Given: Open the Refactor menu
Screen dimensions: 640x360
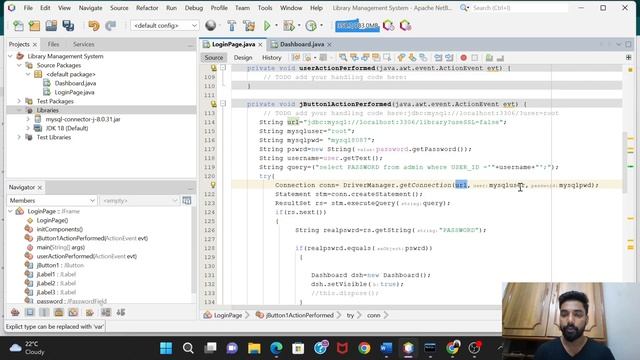Looking at the screenshot, I should click(147, 8).
